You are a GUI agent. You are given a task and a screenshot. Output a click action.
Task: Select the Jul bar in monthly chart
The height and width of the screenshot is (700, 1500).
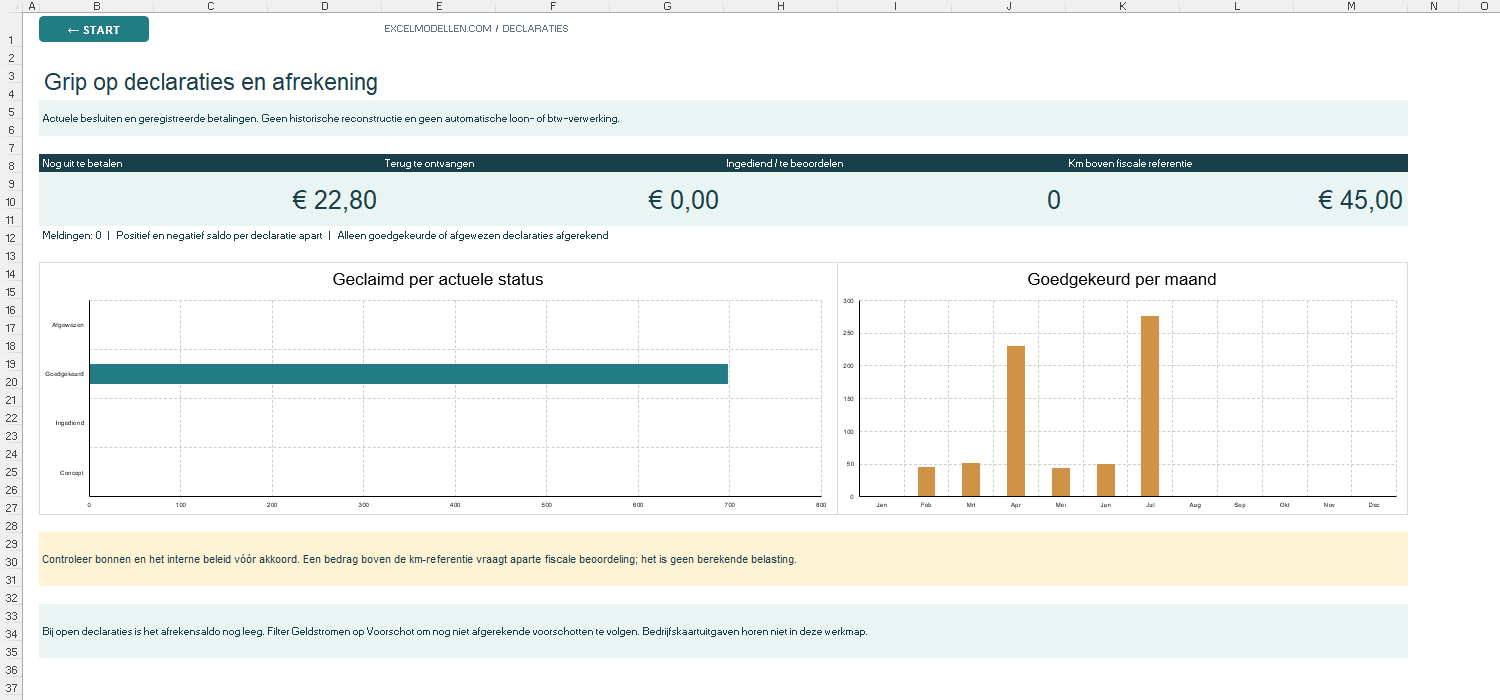(1150, 406)
